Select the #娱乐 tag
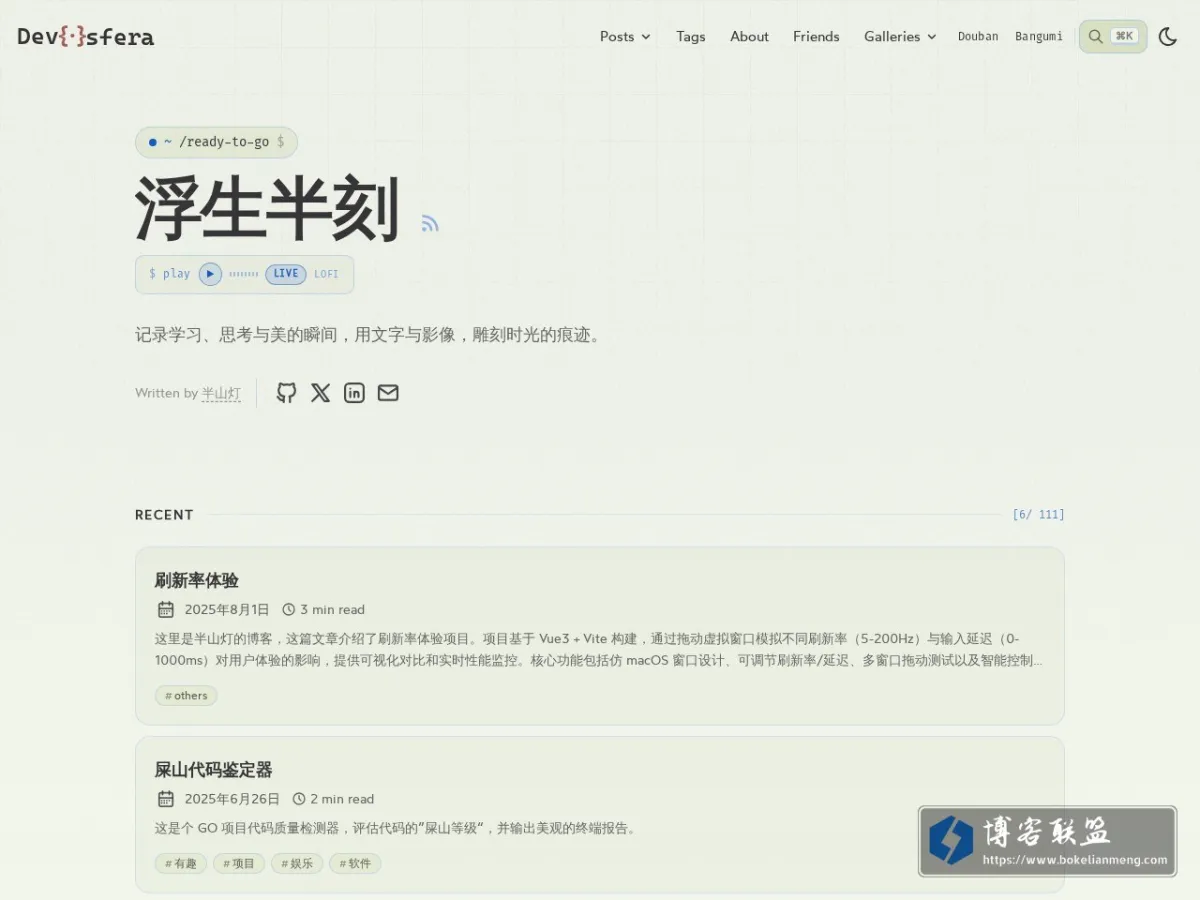The width and height of the screenshot is (1200, 900). pos(297,864)
